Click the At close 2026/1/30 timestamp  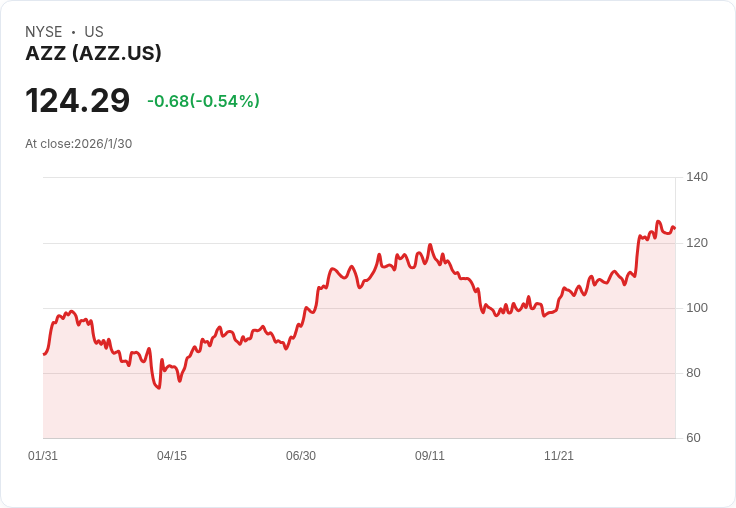click(78, 144)
